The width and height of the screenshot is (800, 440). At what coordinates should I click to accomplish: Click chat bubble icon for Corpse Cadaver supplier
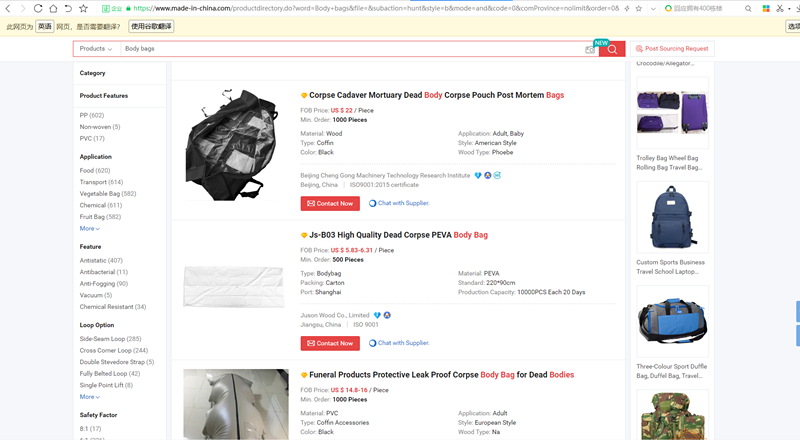(372, 203)
